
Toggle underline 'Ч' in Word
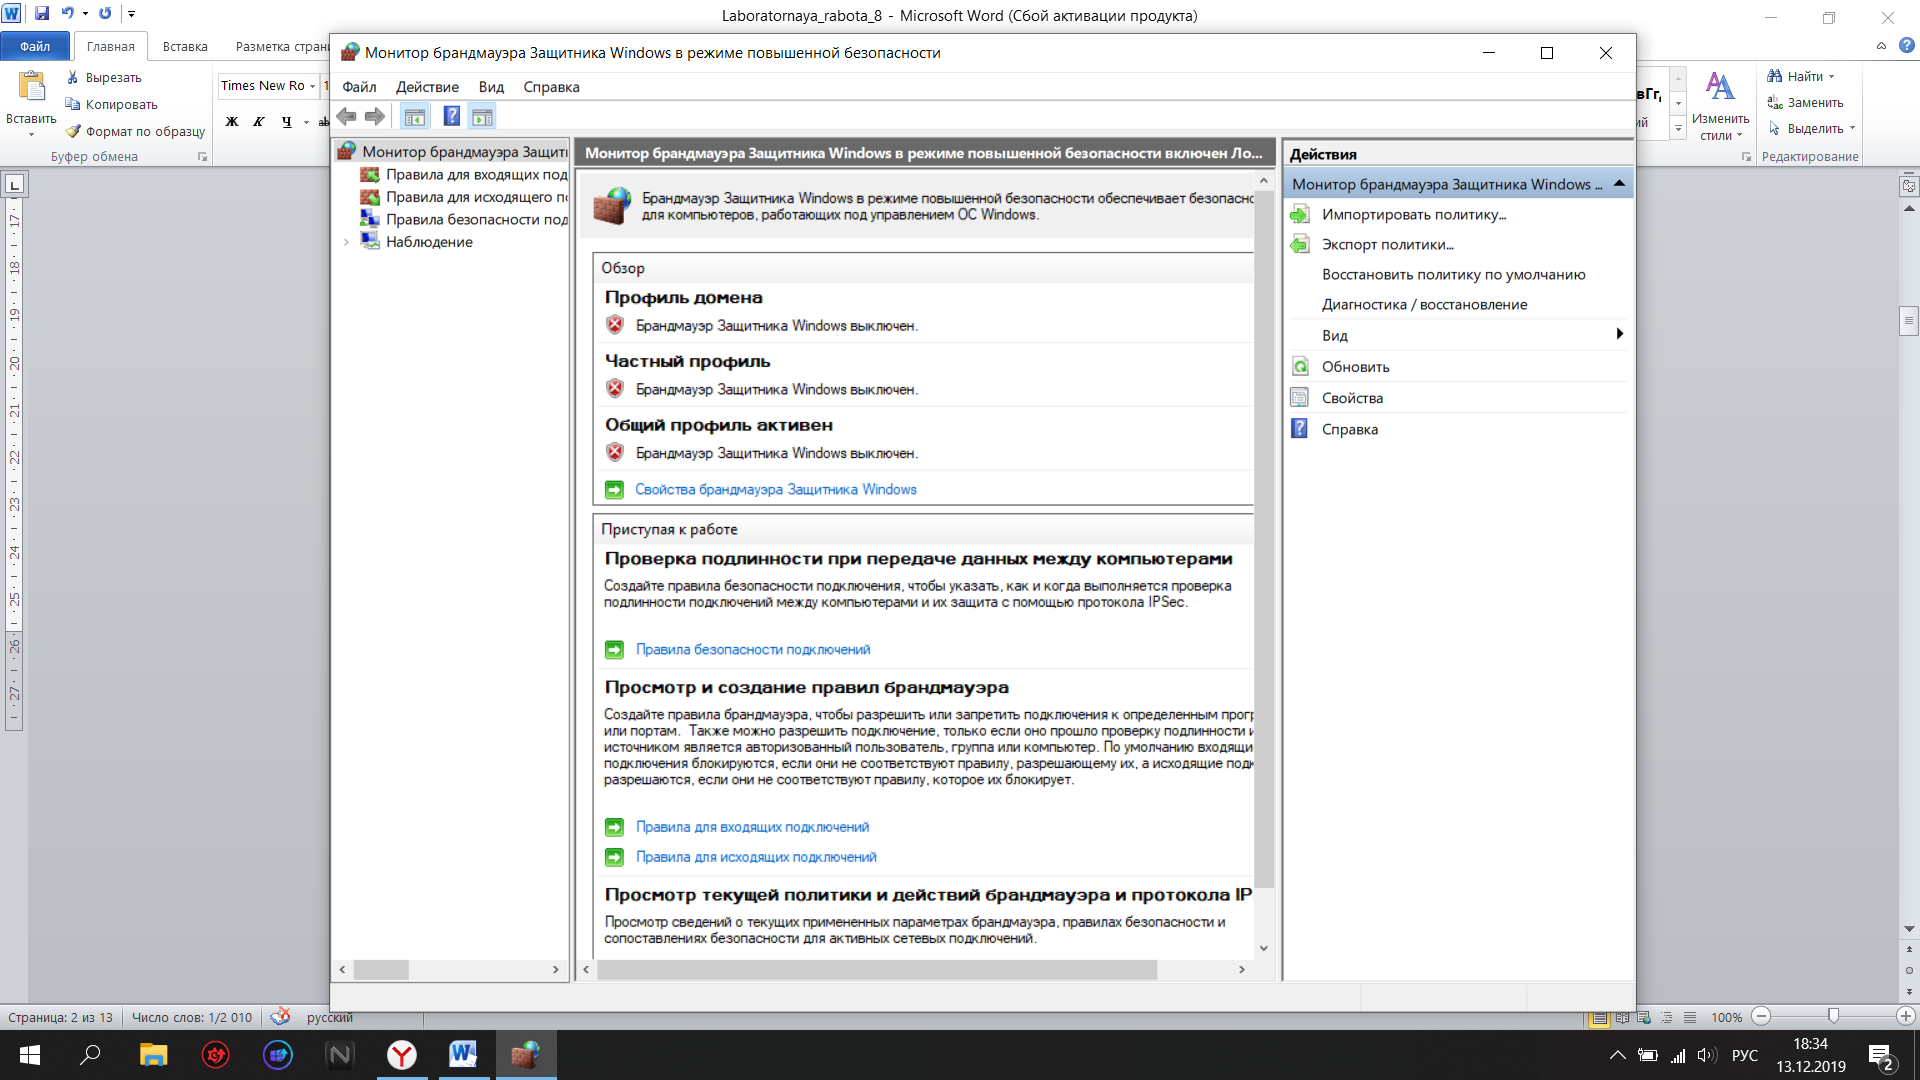tap(287, 122)
